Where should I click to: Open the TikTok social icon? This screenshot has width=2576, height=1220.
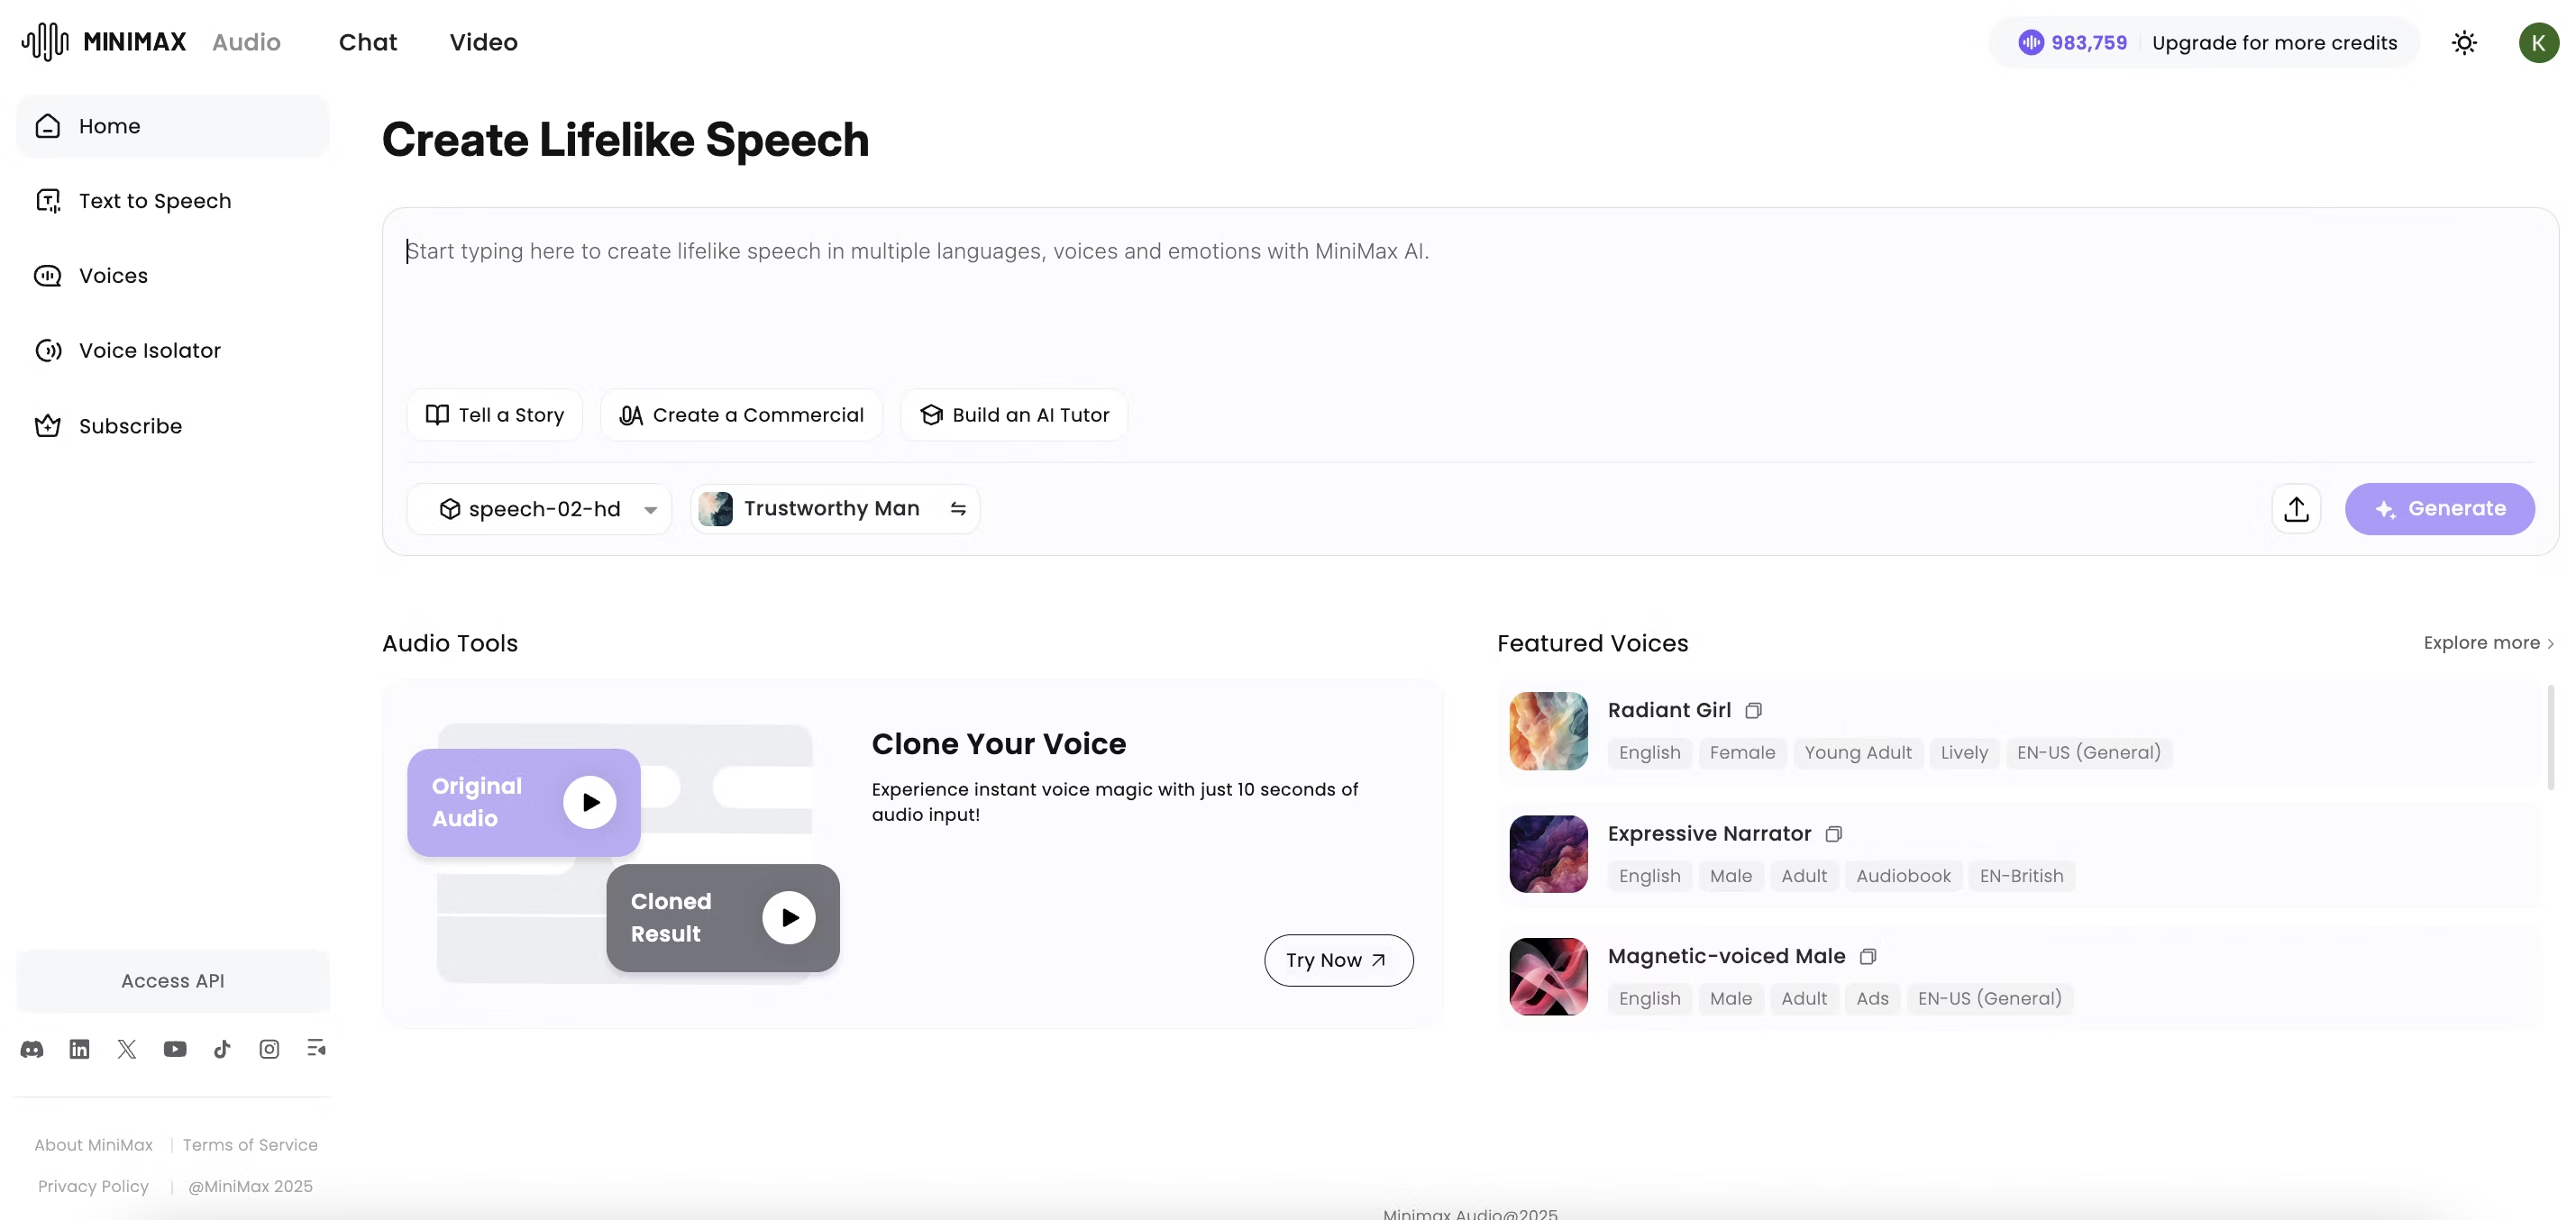(x=222, y=1049)
